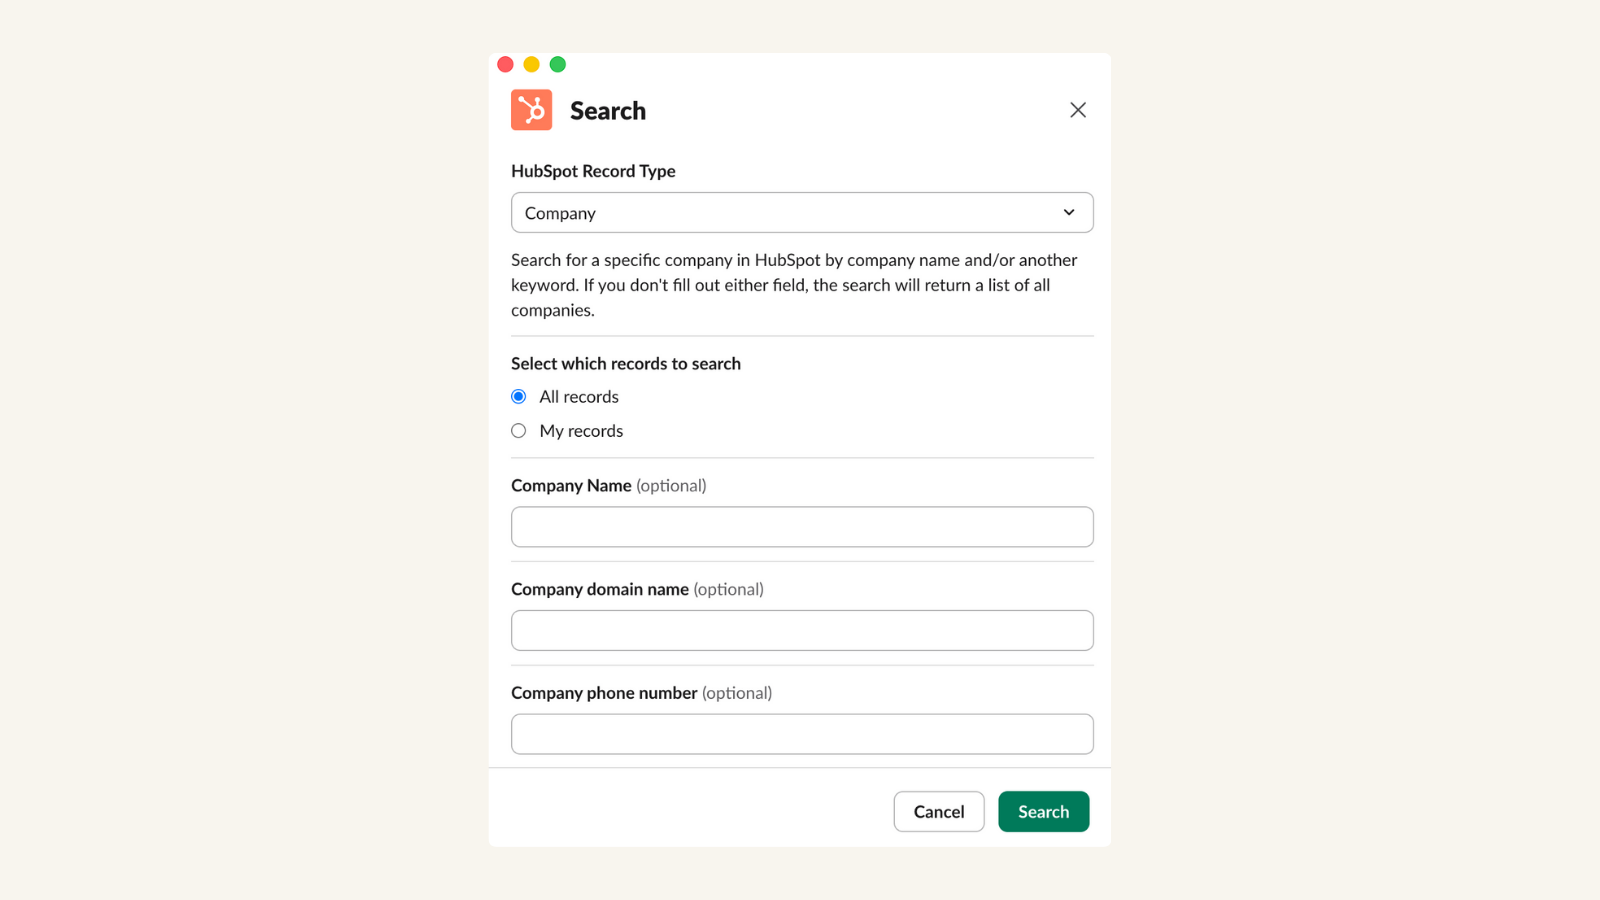Image resolution: width=1600 pixels, height=900 pixels.
Task: Focus the Company phone number field
Action: tap(801, 733)
